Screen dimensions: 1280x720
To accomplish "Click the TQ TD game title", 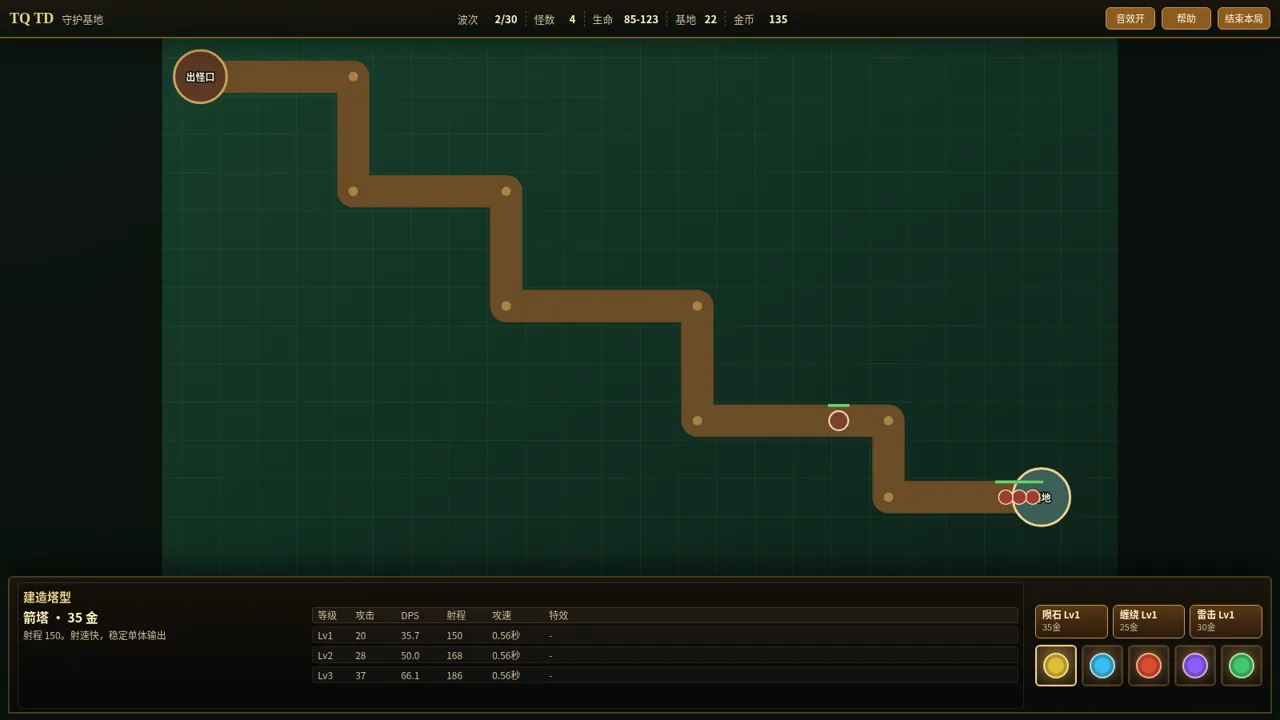I will click(32, 19).
